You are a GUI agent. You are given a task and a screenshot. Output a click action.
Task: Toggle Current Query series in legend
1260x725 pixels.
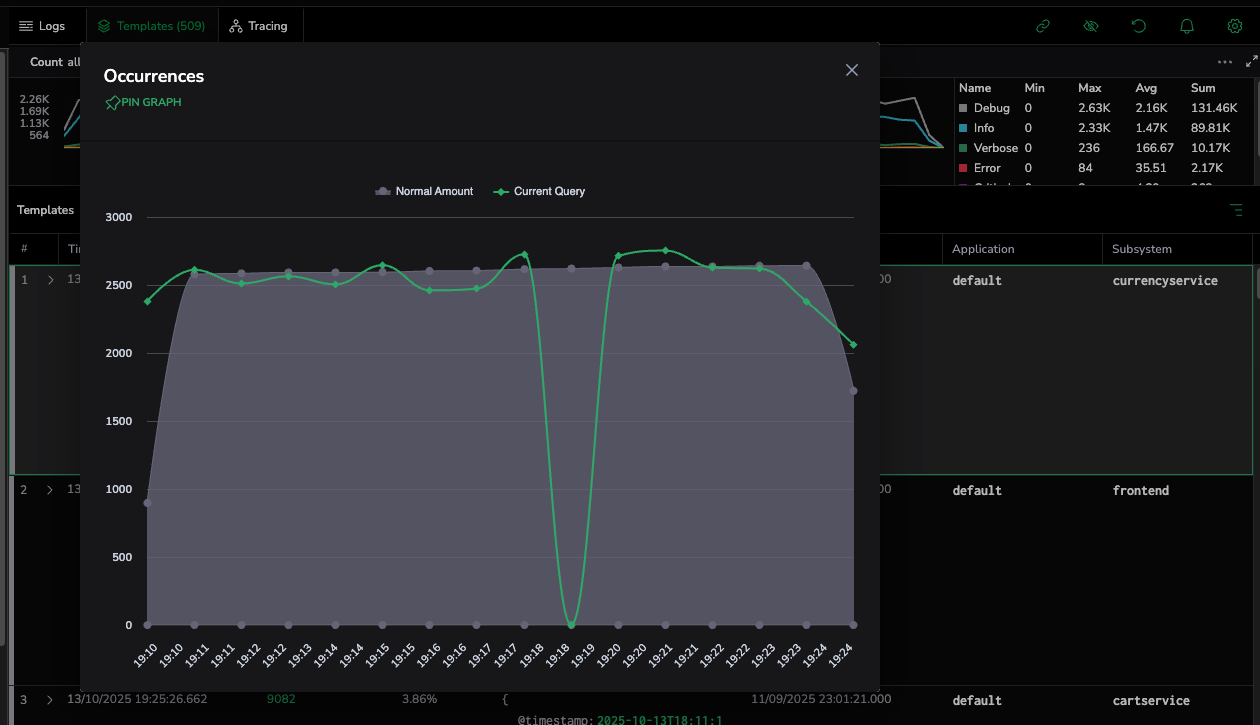coord(540,191)
